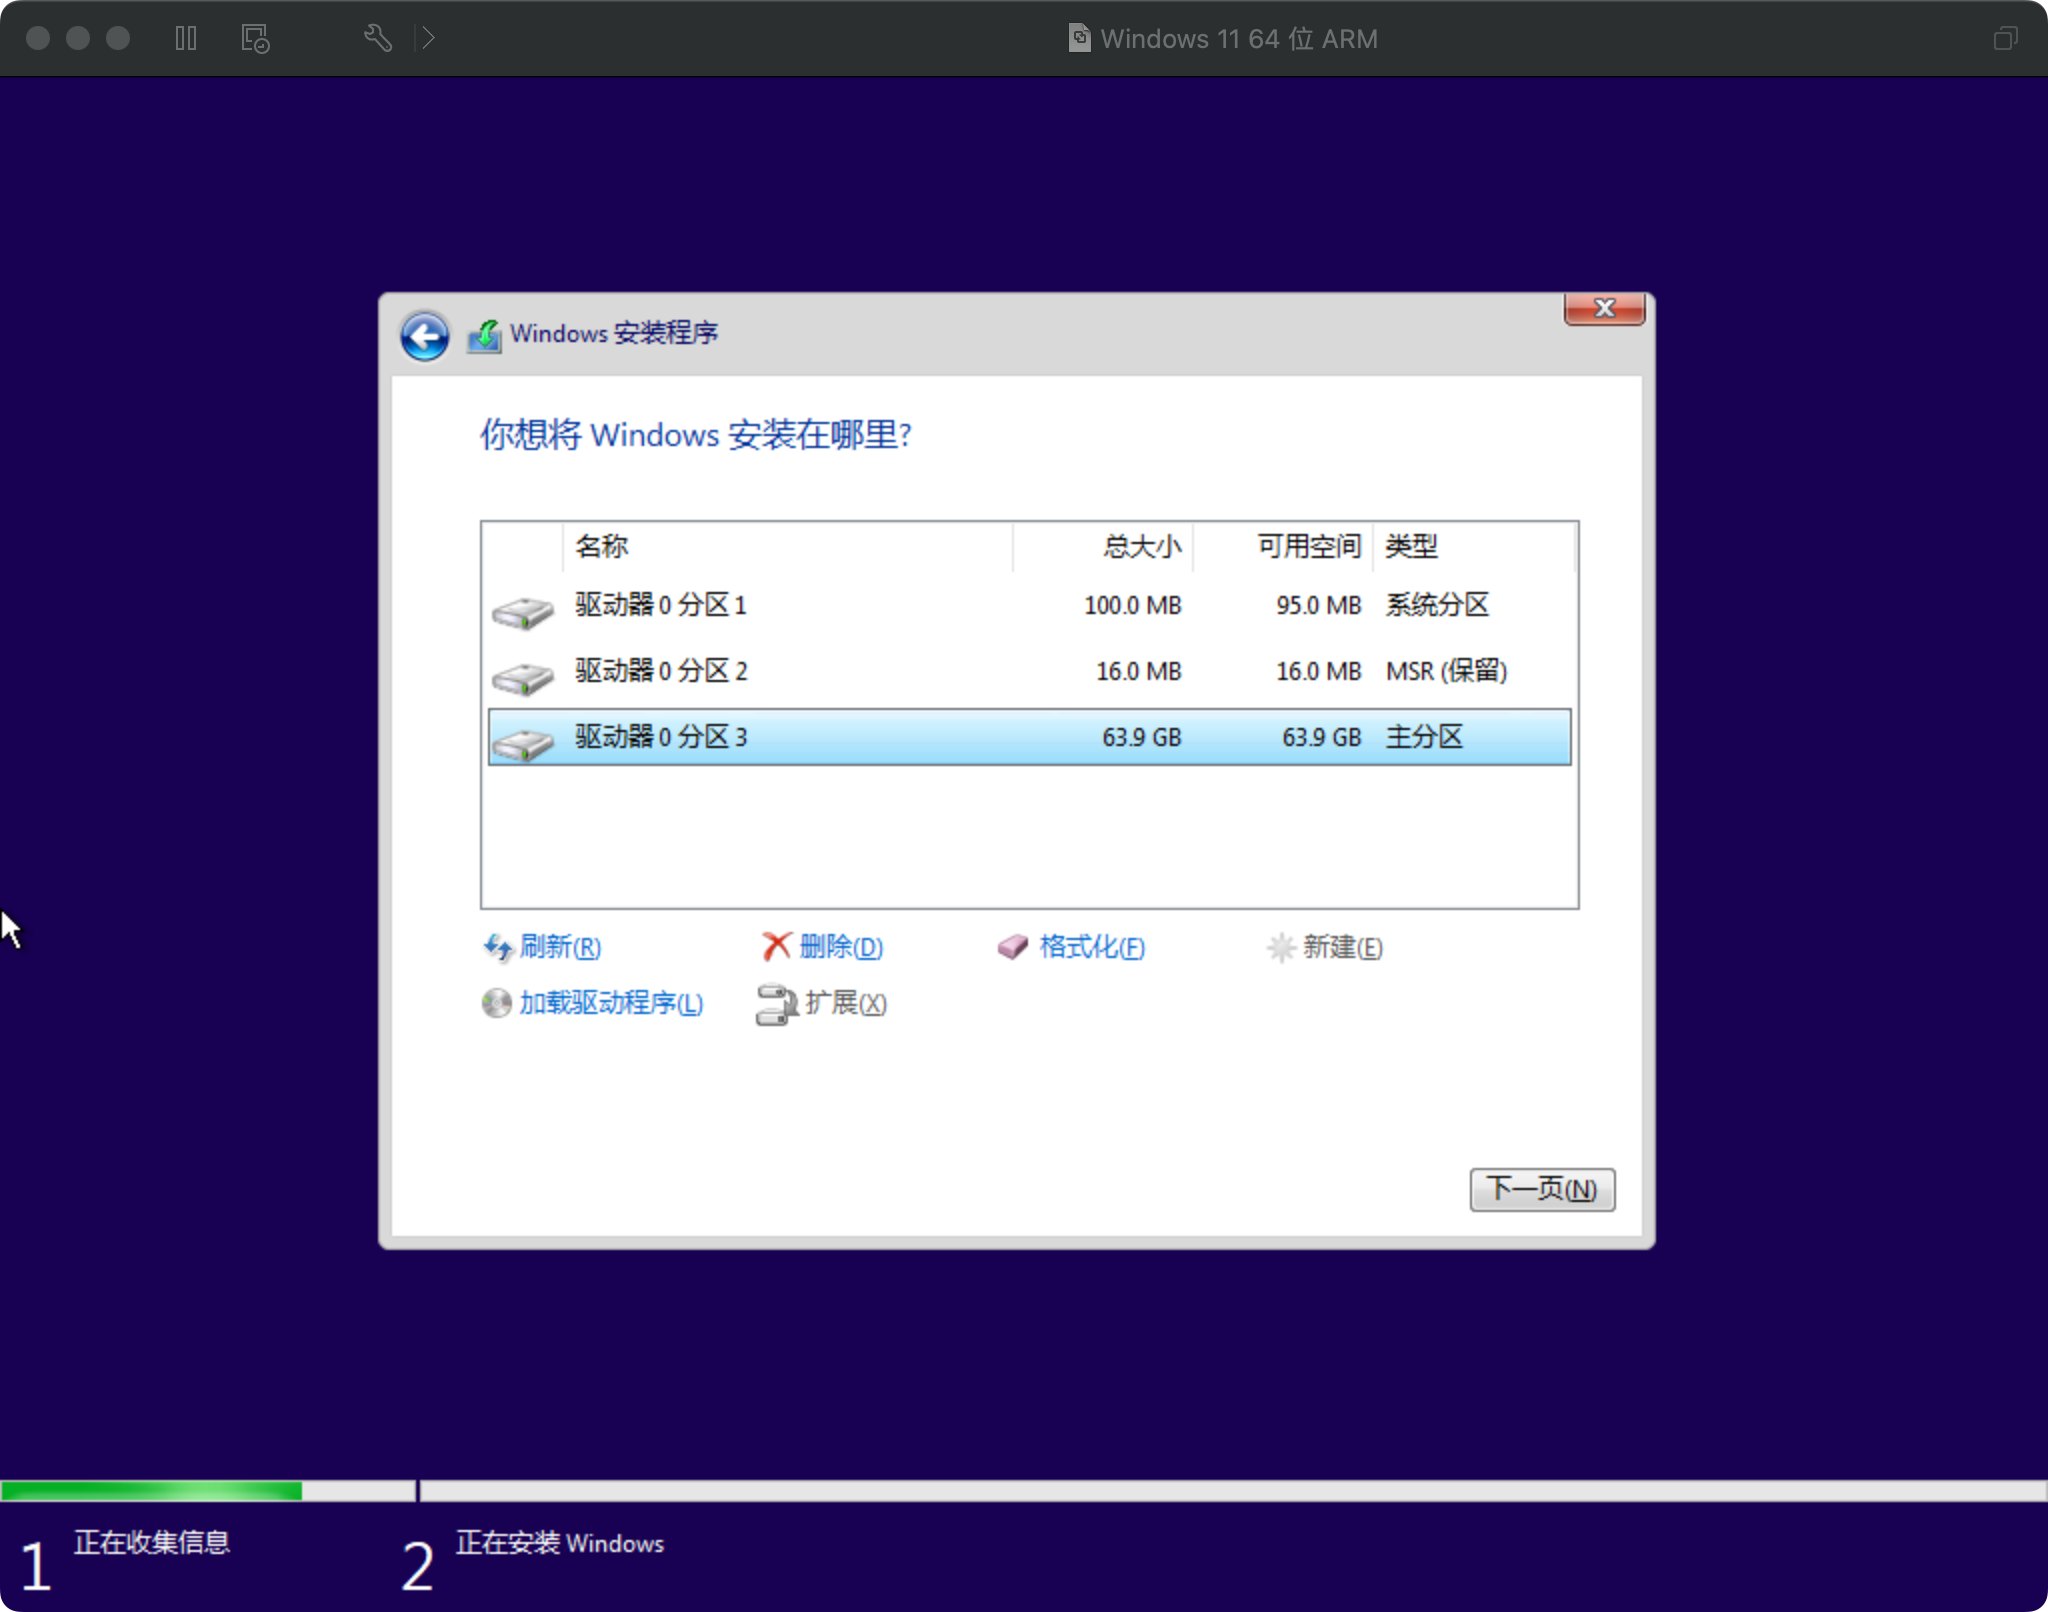Image resolution: width=2048 pixels, height=1612 pixels.
Task: Select 驱动器 0 分区 2 row
Action: point(1029,671)
